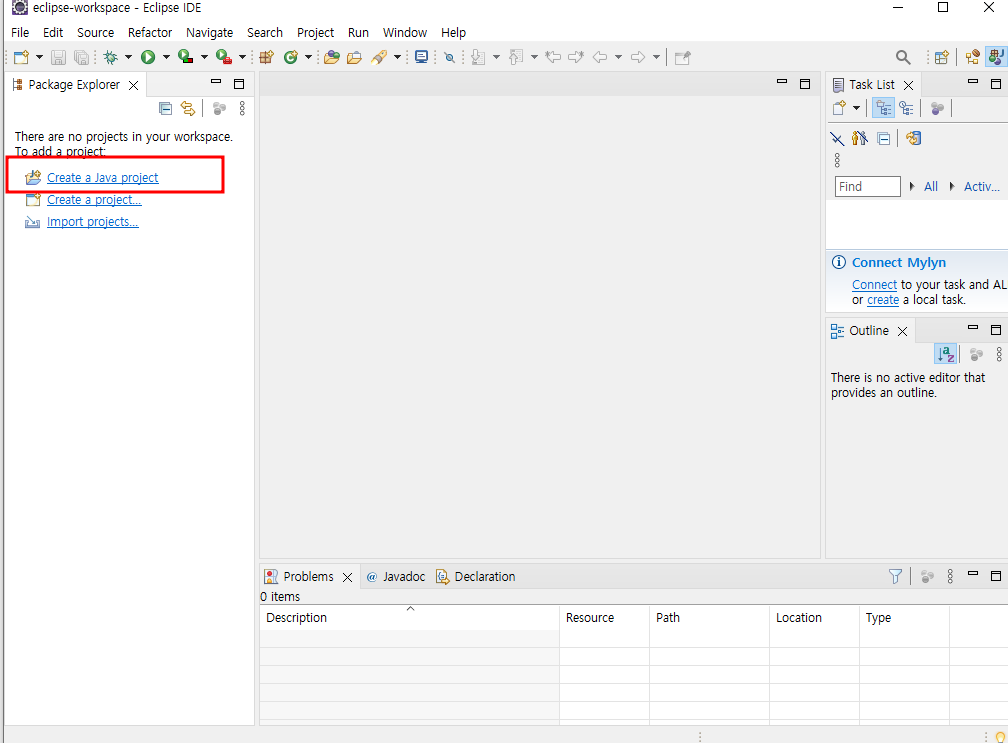Click the Activ... activate task link
Screen dimensions: 1008x743
coord(982,186)
